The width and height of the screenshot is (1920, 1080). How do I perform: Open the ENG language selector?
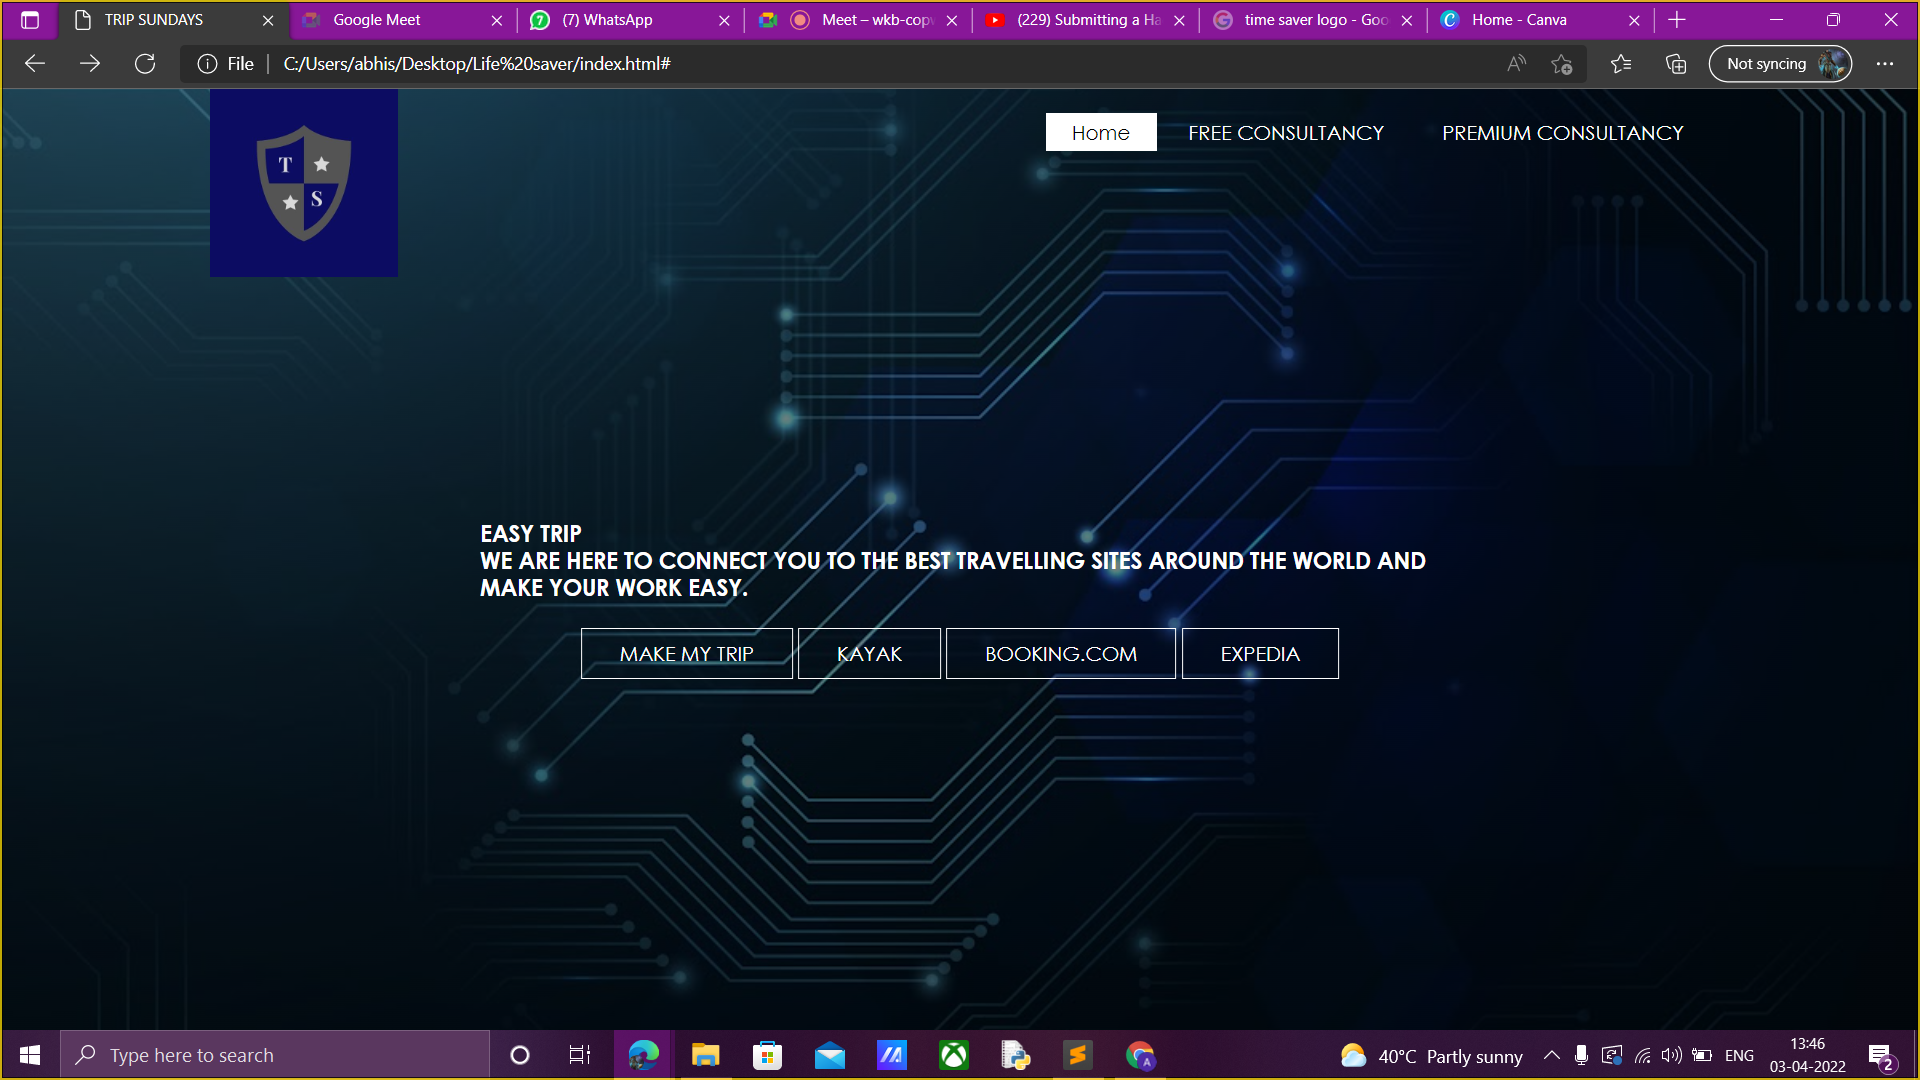tap(1739, 1056)
